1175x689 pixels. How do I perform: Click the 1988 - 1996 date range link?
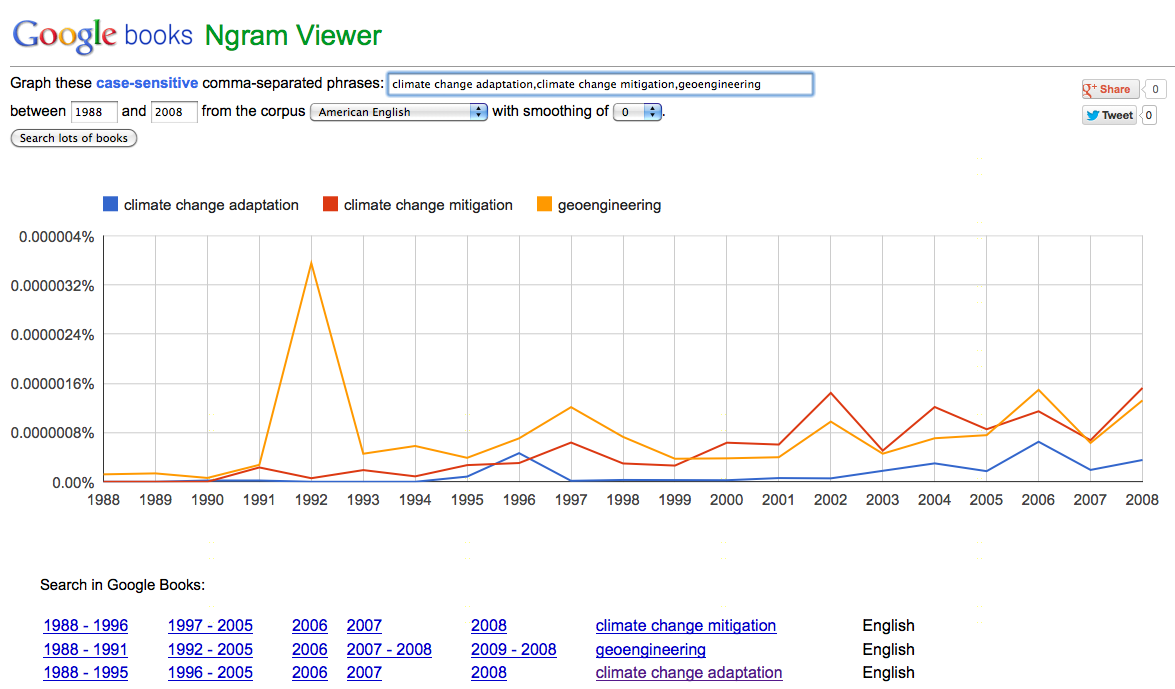(x=86, y=626)
